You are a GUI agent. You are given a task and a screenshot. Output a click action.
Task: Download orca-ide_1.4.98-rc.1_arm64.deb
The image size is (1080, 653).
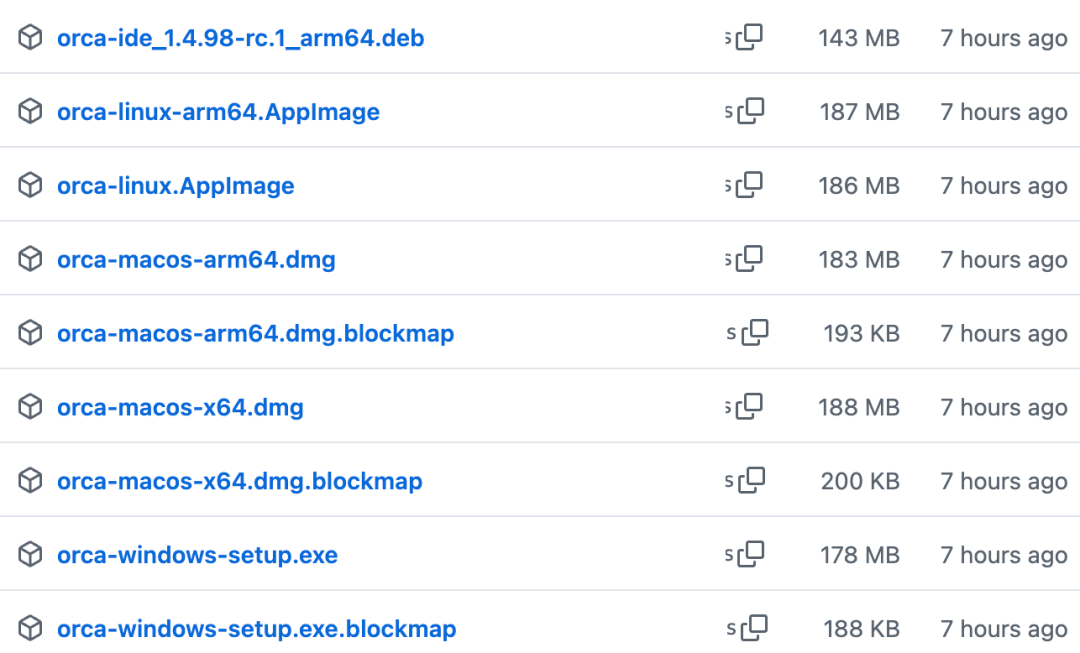(x=240, y=38)
